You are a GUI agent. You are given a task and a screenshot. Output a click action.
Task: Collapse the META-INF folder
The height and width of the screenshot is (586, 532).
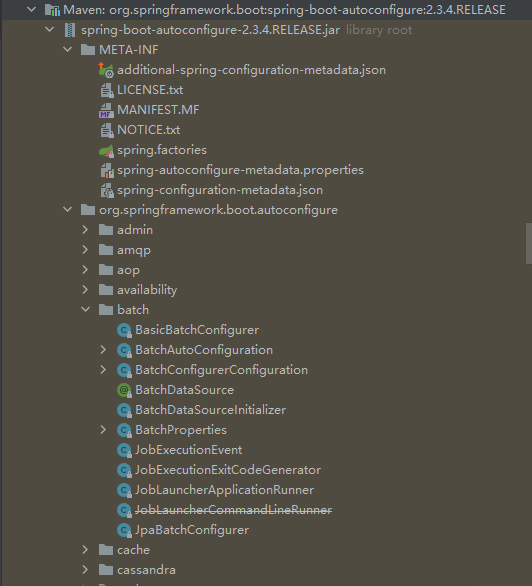(68, 49)
